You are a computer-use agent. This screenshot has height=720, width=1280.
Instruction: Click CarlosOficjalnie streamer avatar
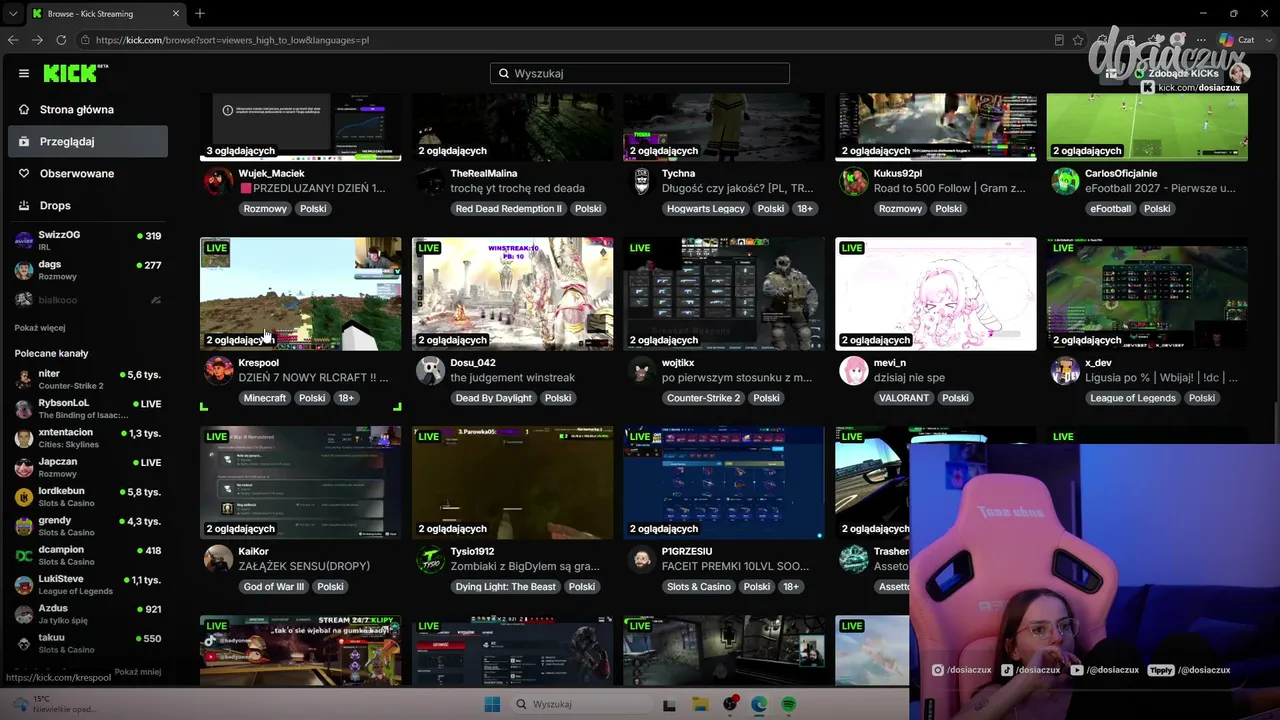click(x=1065, y=182)
